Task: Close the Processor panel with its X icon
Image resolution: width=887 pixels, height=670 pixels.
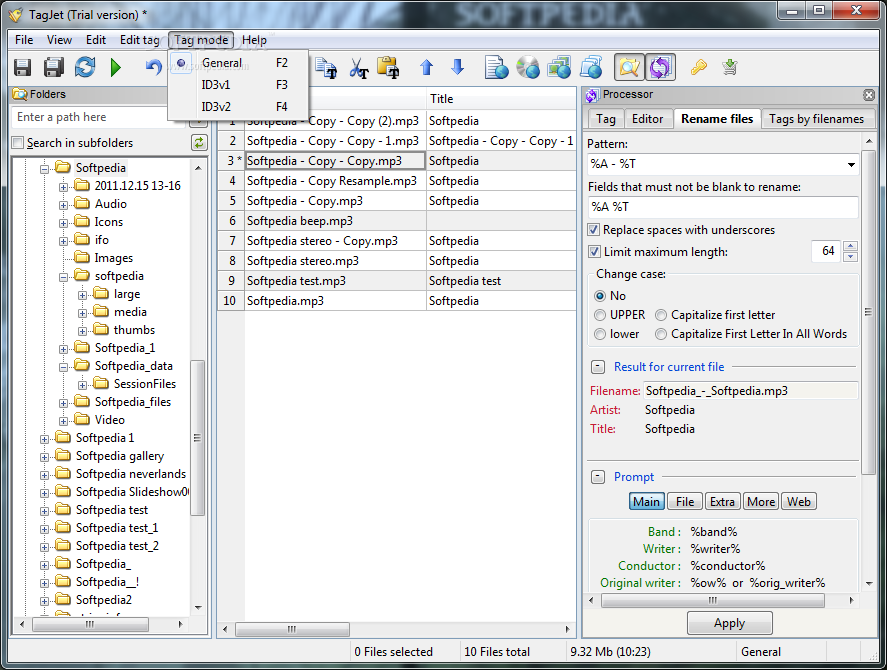Action: (869, 95)
